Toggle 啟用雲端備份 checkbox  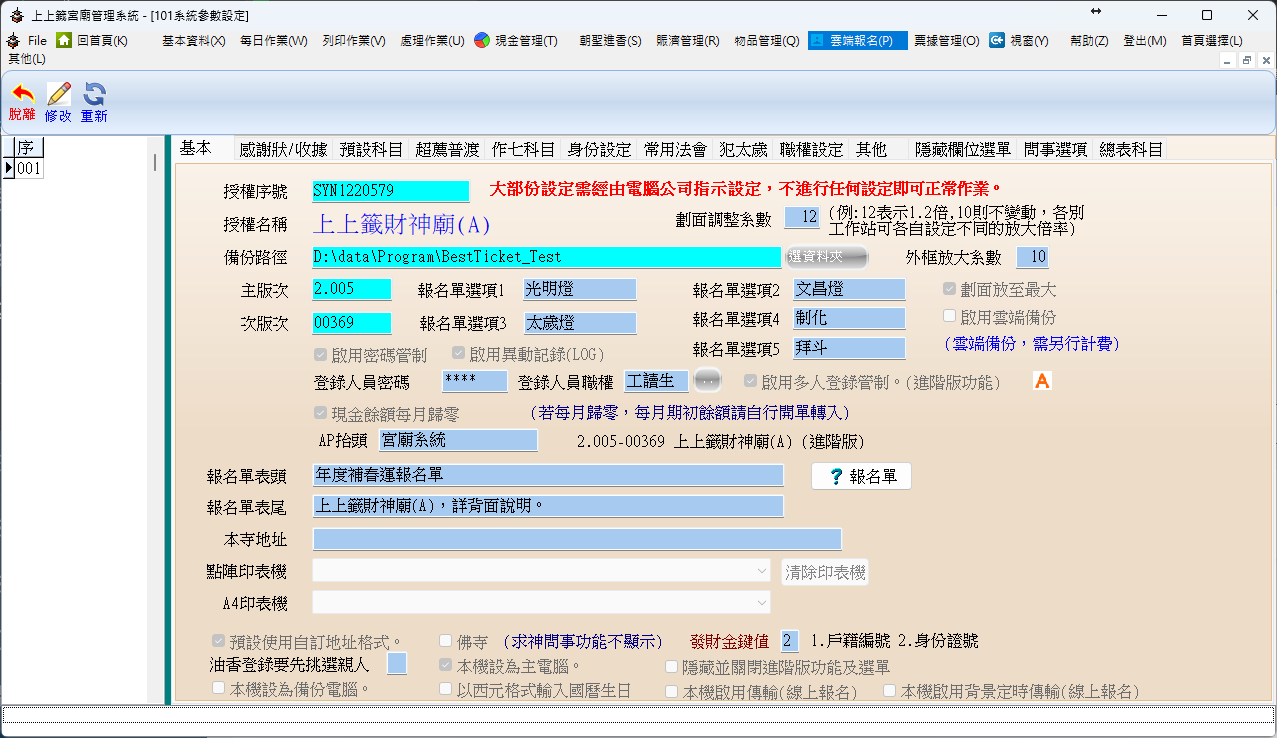tap(950, 316)
